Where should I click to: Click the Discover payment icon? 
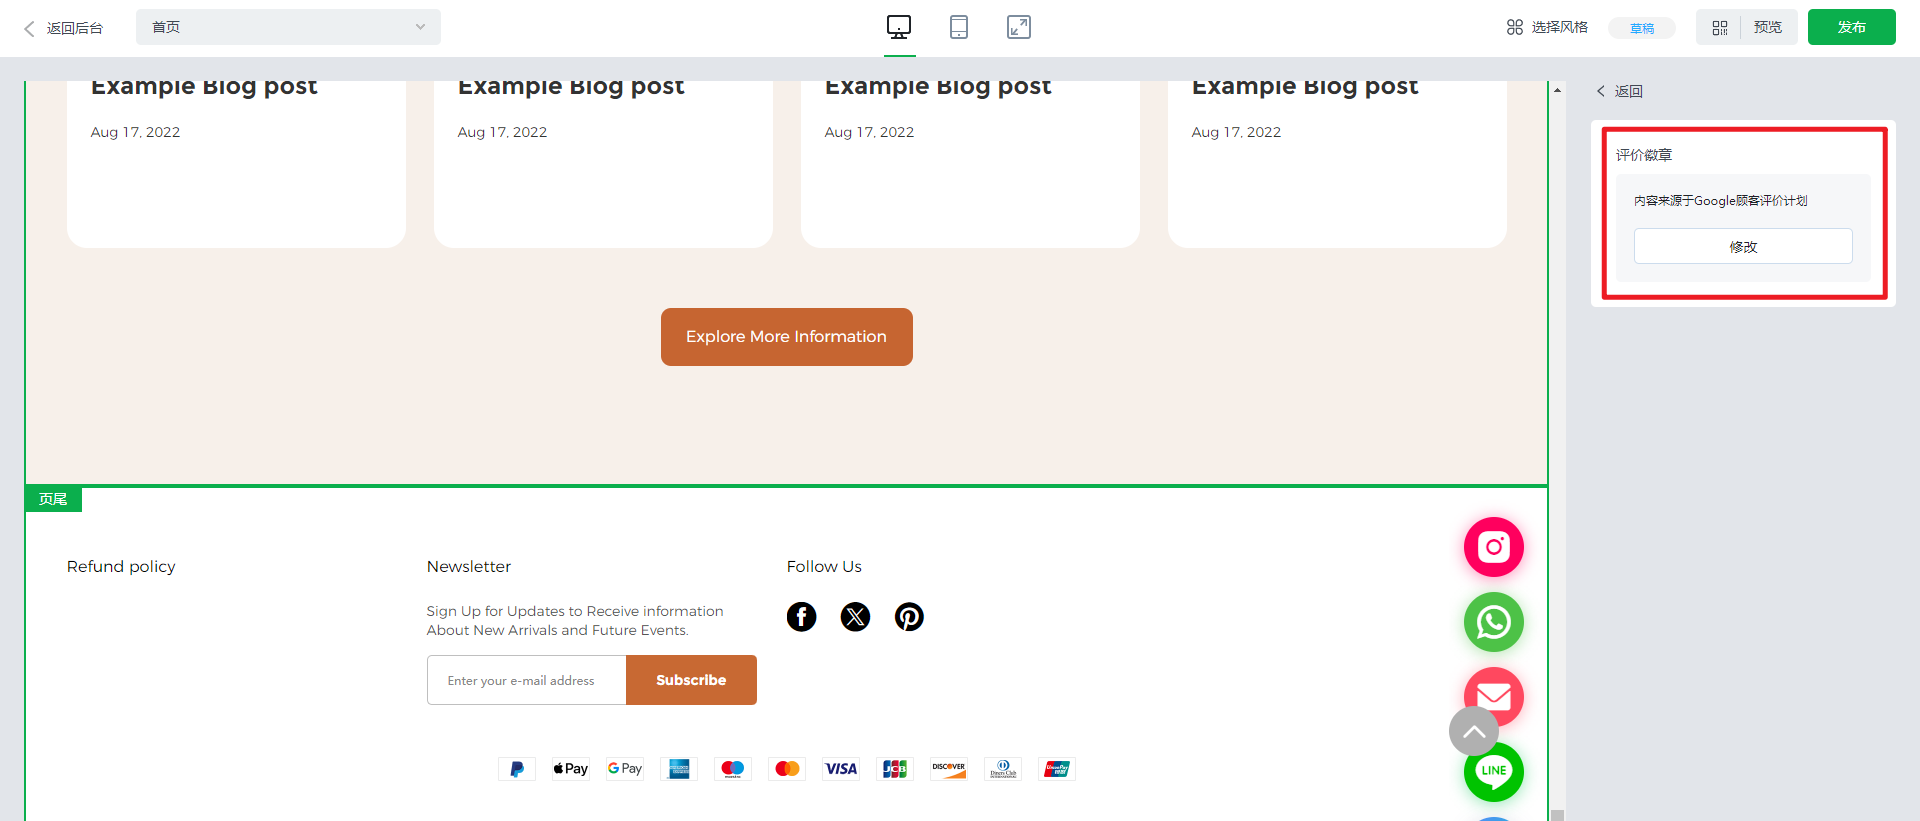(949, 769)
